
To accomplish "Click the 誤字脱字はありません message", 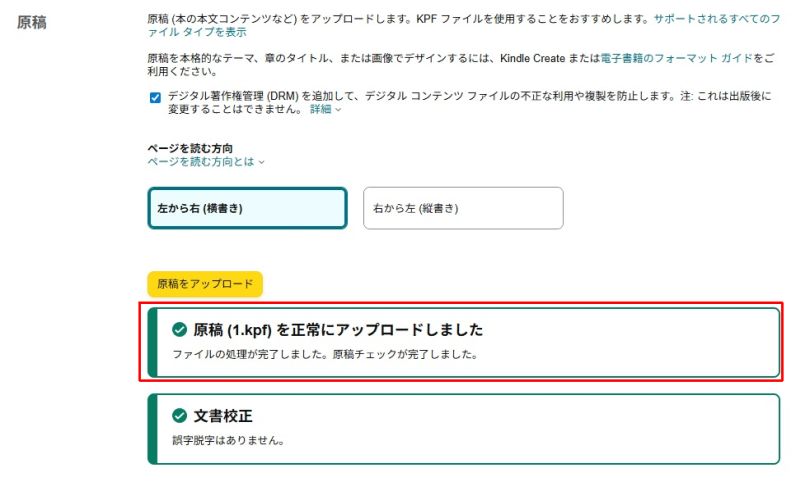I will pos(228,440).
